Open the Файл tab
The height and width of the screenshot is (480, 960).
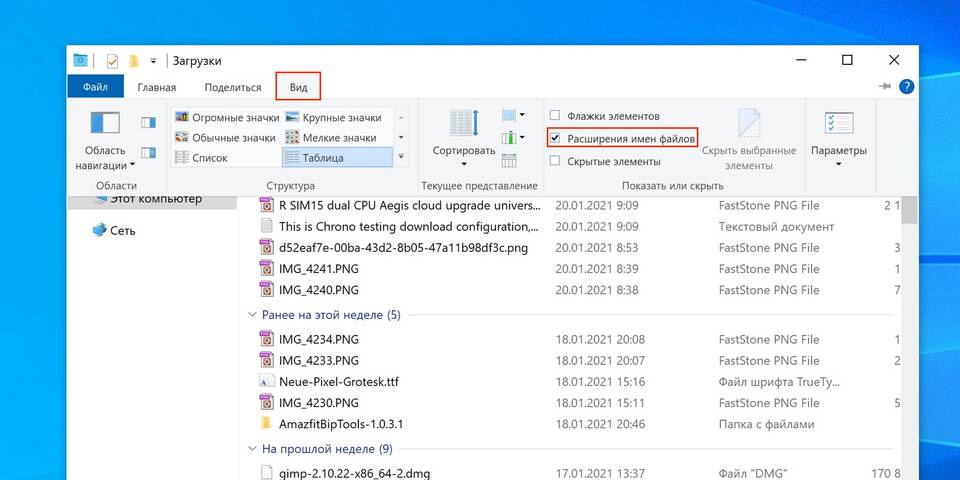tap(95, 87)
